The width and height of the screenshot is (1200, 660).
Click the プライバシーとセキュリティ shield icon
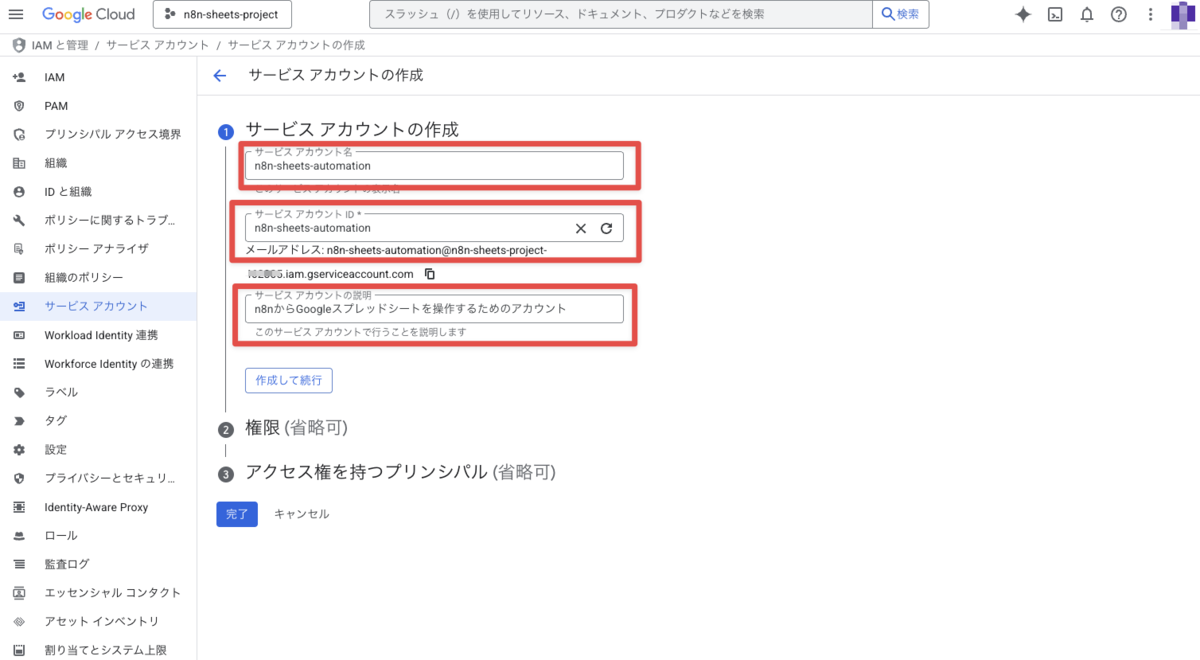(19, 478)
